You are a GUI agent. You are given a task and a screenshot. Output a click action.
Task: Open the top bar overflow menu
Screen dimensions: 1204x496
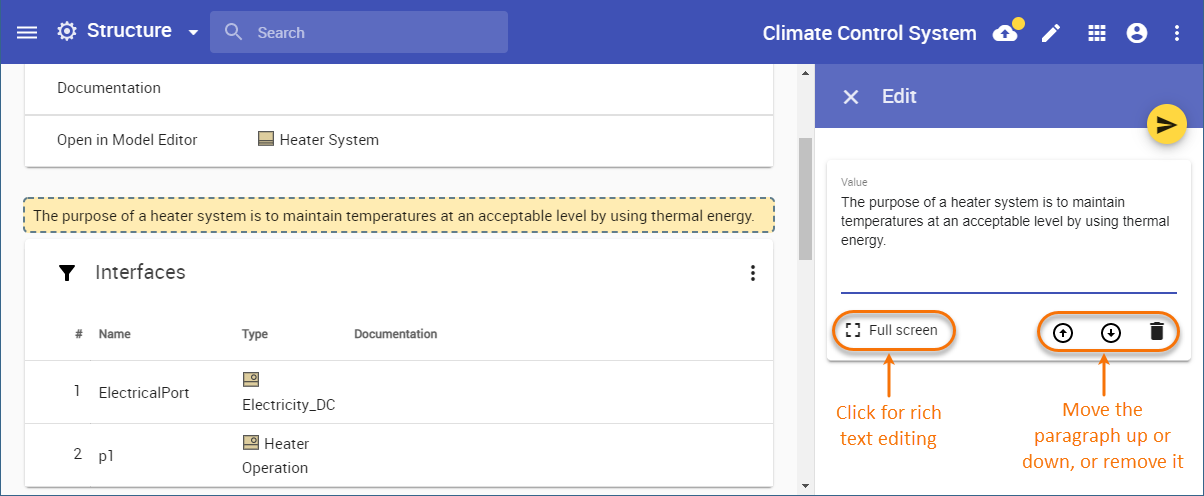[1177, 33]
